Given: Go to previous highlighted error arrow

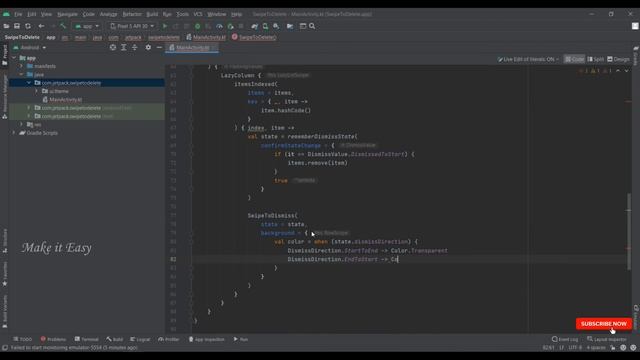Looking at the screenshot, I should click(x=618, y=71).
